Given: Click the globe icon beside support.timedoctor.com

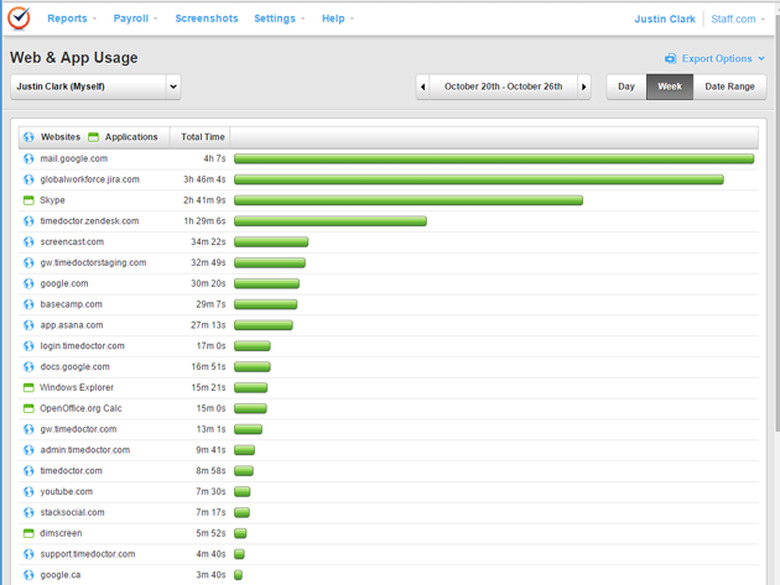Looking at the screenshot, I should coord(29,554).
